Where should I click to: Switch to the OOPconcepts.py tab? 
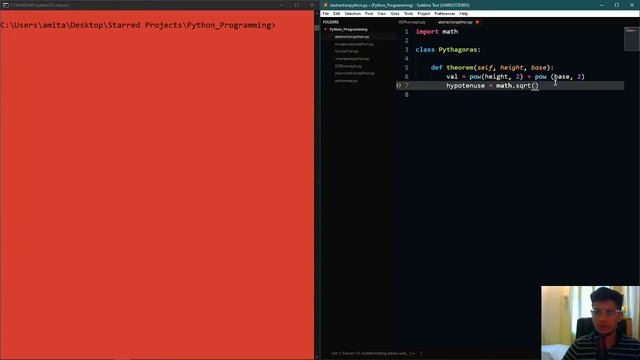(412, 22)
